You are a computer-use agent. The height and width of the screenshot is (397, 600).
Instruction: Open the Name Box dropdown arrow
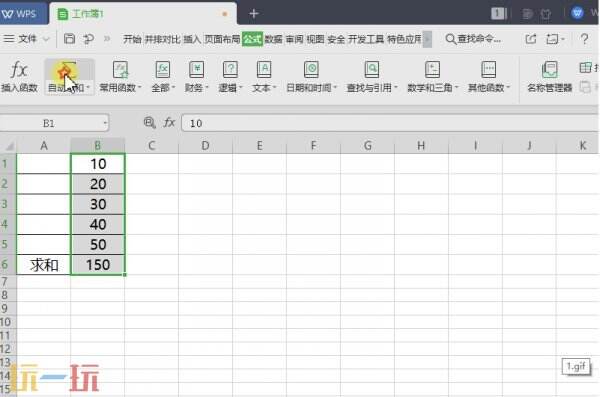(x=105, y=123)
